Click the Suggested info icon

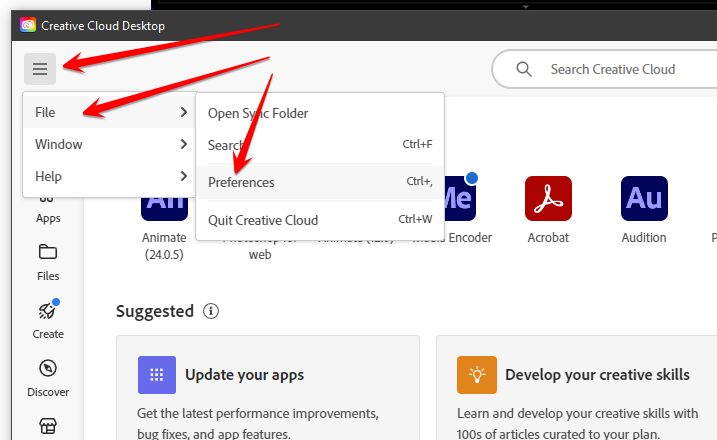click(x=211, y=311)
